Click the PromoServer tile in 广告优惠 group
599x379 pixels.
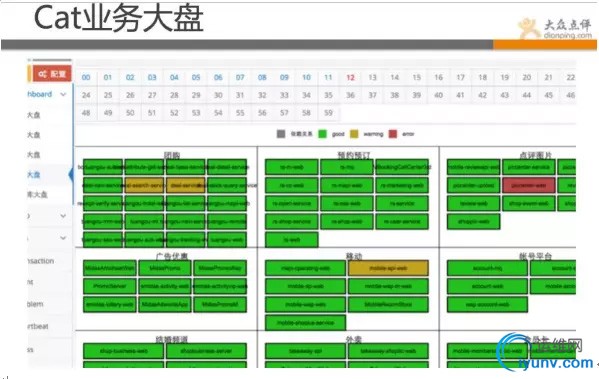[110, 286]
